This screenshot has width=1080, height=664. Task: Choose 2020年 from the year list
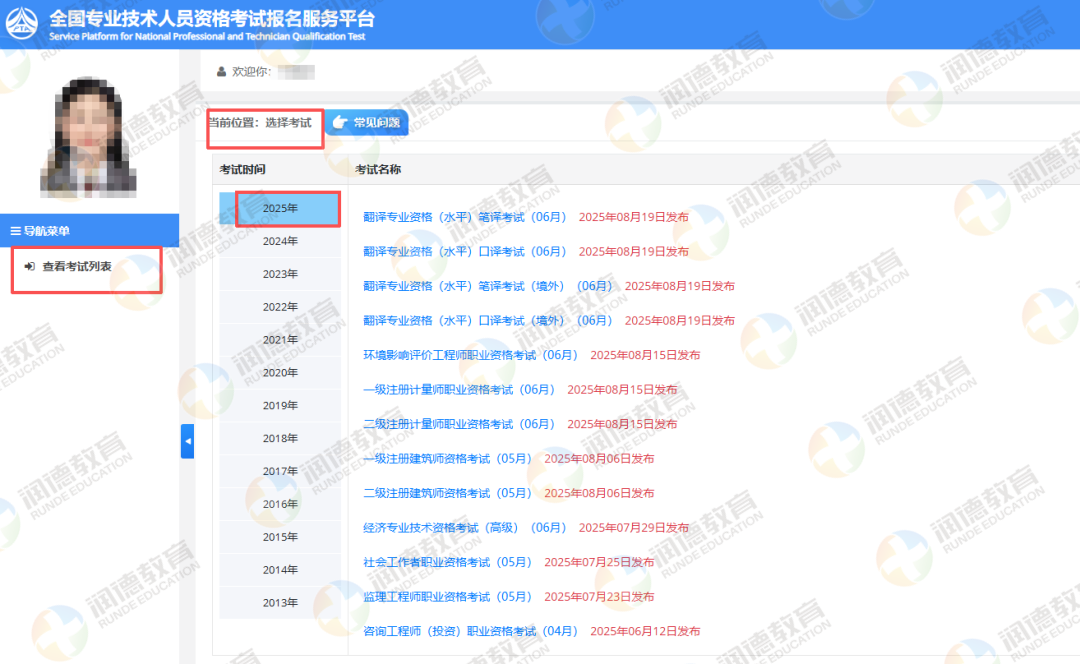click(280, 373)
